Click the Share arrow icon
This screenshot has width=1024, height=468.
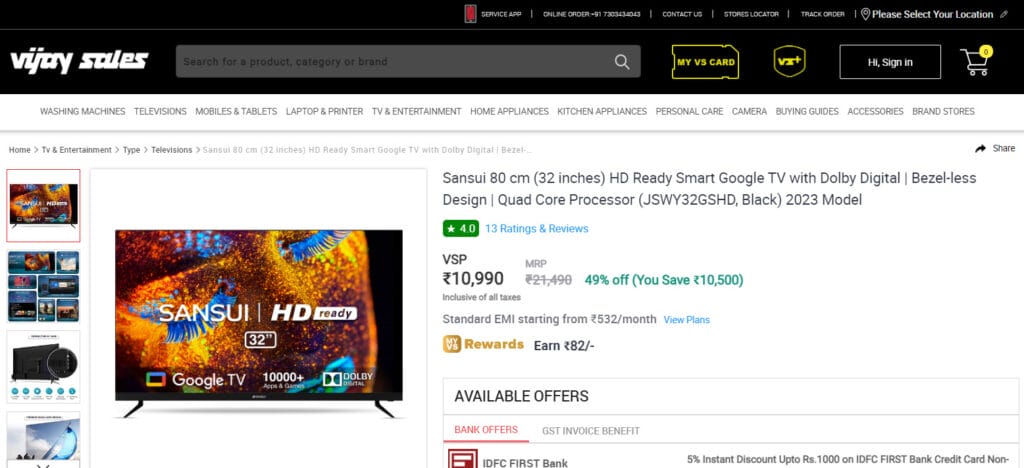(980, 149)
